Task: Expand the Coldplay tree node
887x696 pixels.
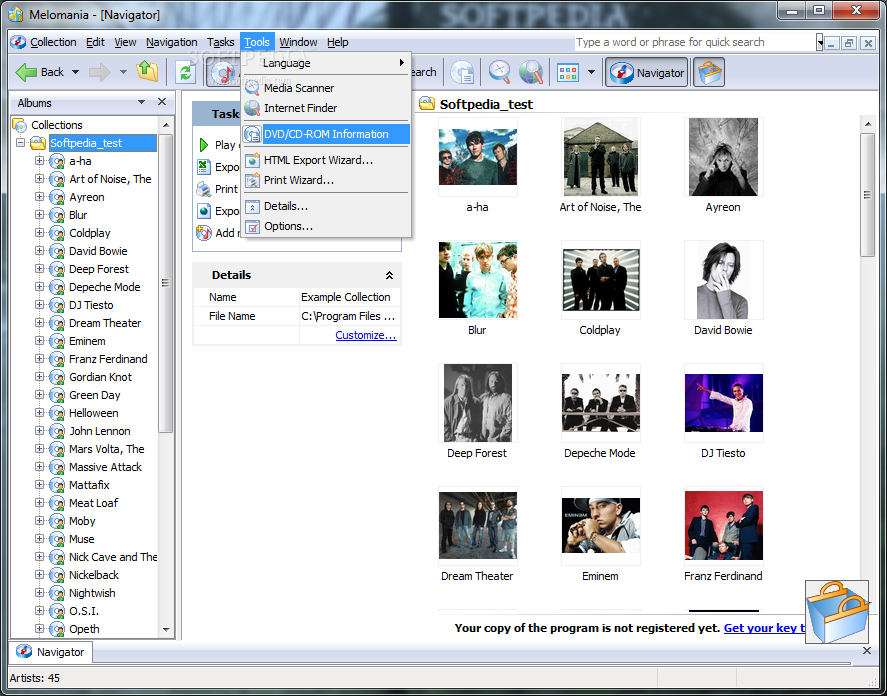Action: click(x=39, y=233)
